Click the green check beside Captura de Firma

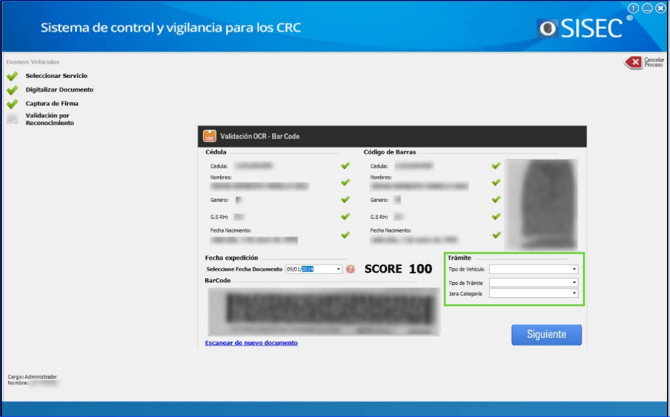coord(12,103)
